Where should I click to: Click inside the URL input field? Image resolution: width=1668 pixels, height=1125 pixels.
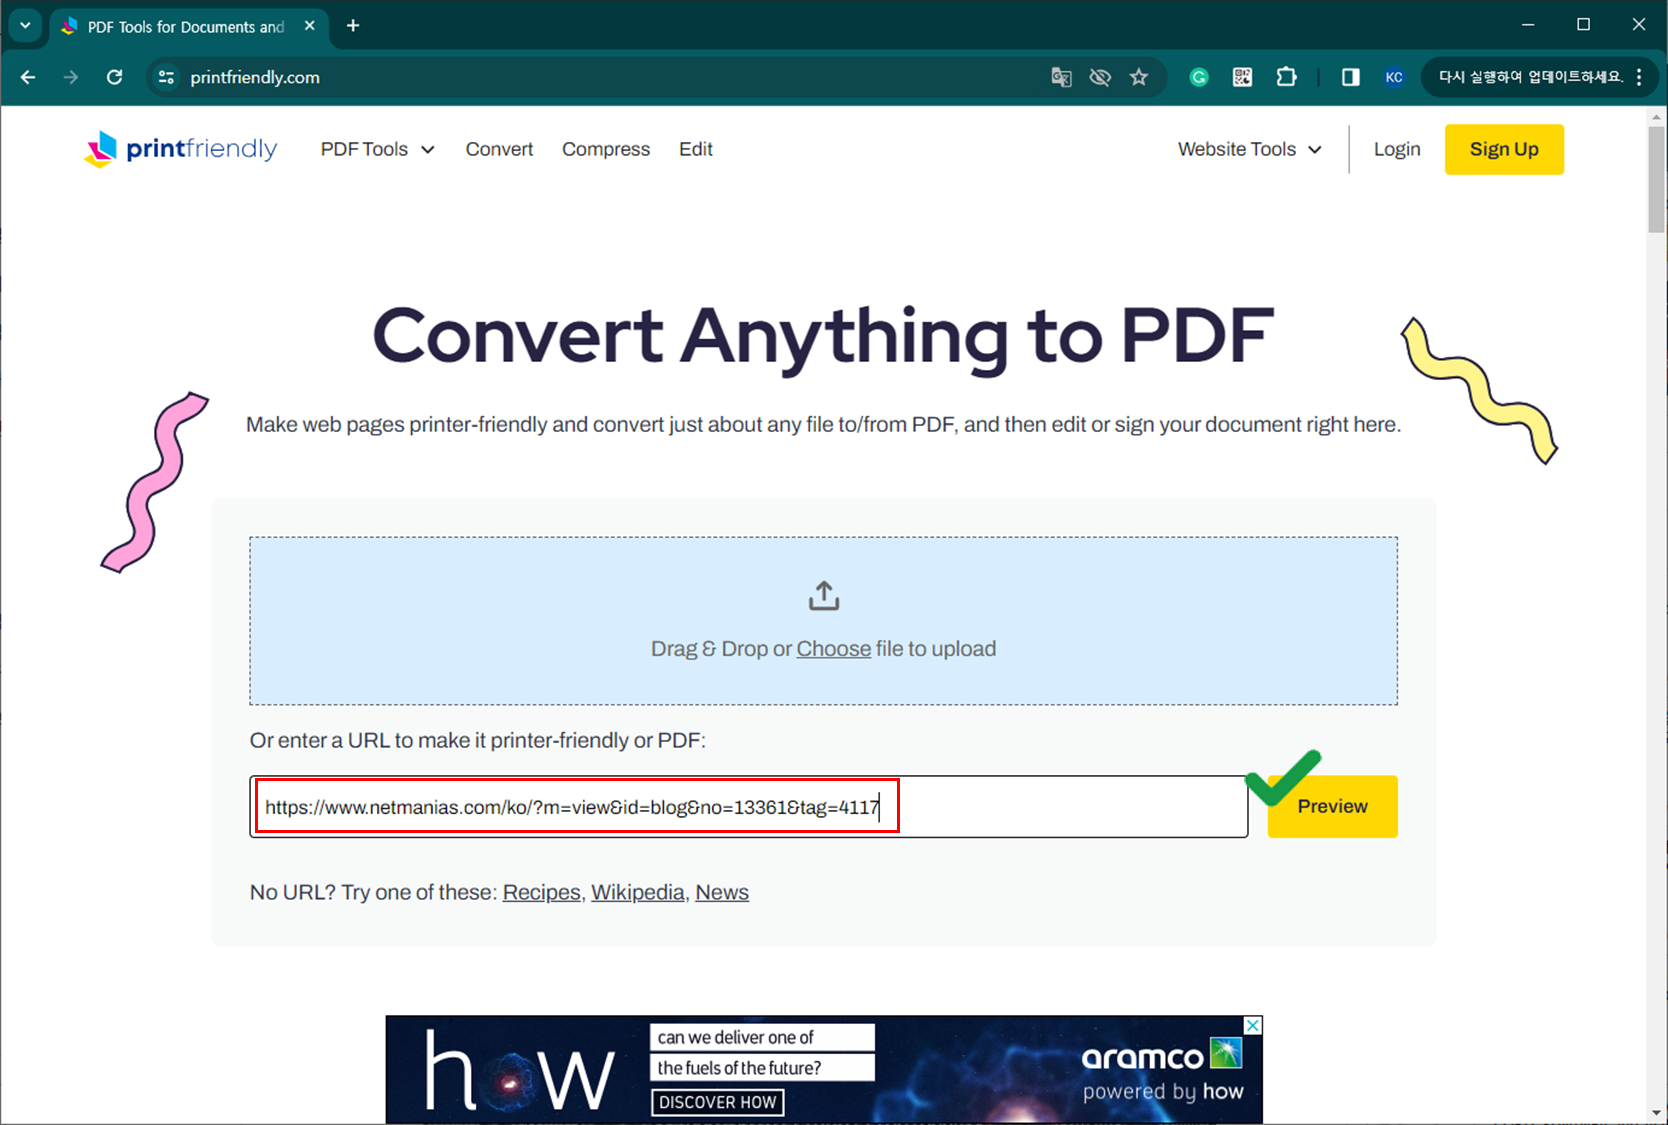click(749, 807)
